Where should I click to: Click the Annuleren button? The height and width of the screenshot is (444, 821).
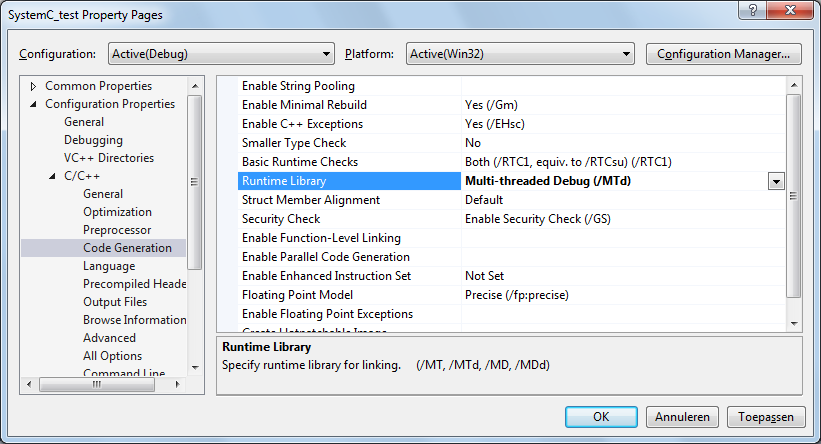click(x=682, y=416)
